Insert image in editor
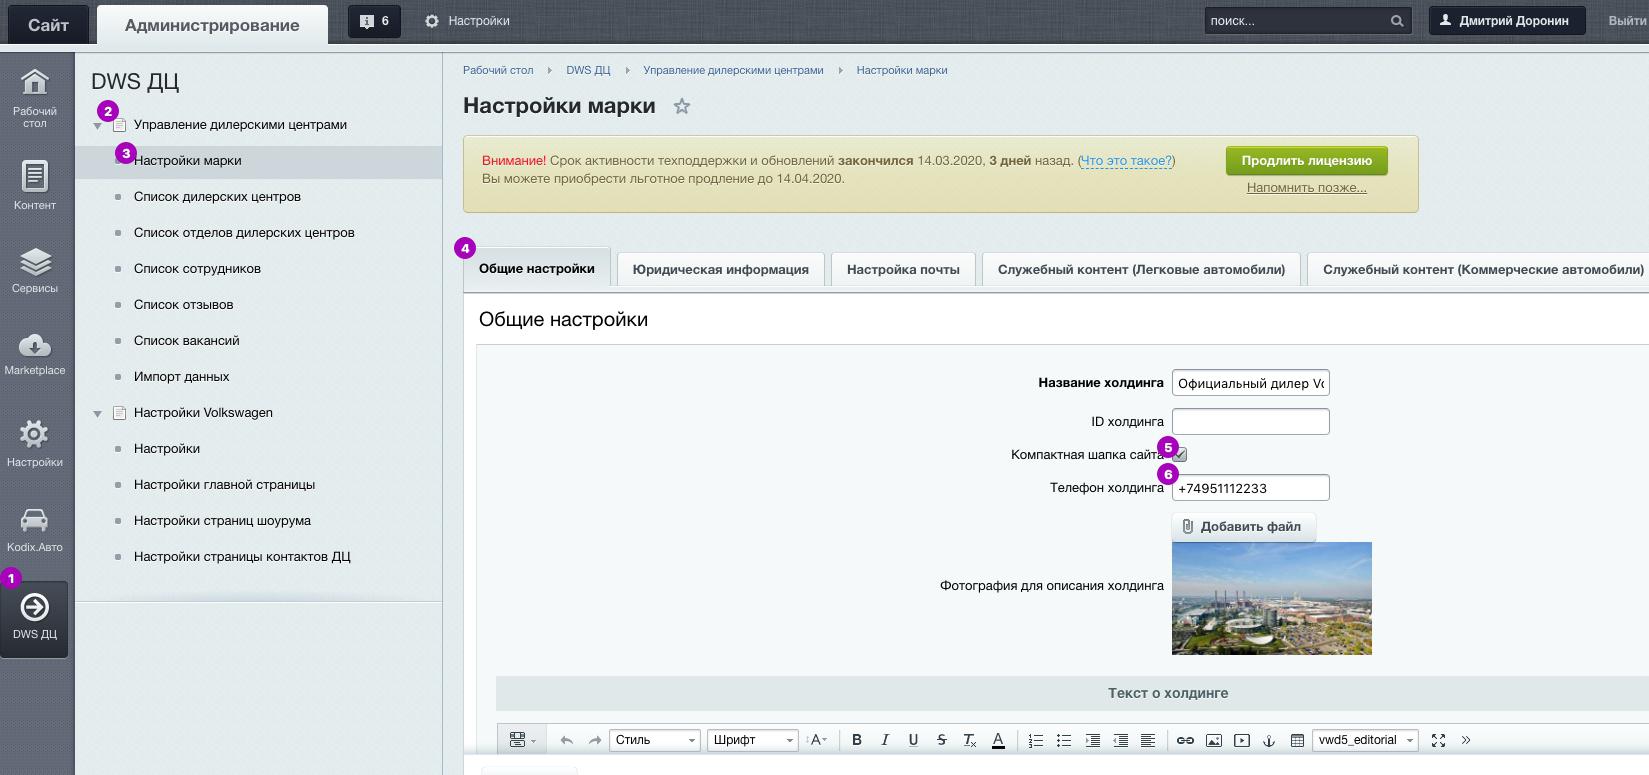 point(1214,740)
